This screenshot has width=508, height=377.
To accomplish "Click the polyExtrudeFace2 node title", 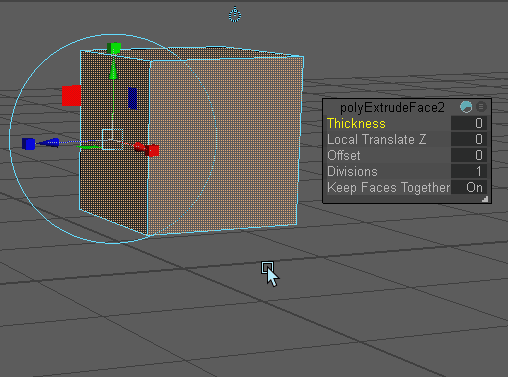I will (x=392, y=108).
